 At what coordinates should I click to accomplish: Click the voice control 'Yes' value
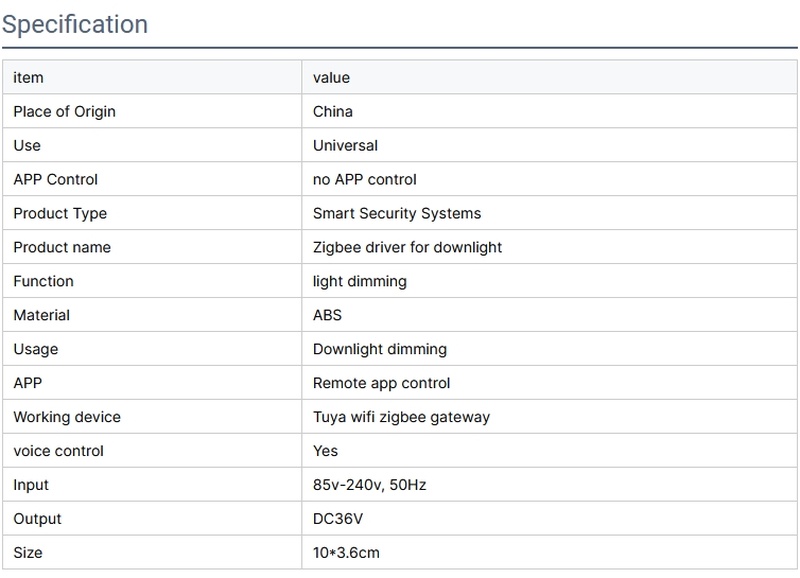(x=326, y=451)
